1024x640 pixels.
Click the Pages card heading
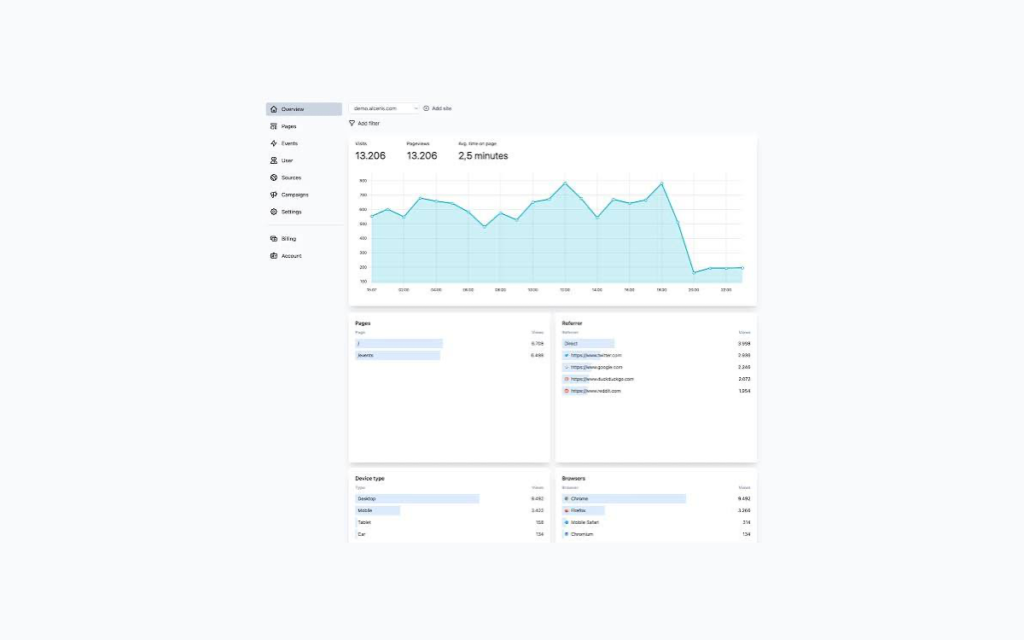[x=362, y=323]
